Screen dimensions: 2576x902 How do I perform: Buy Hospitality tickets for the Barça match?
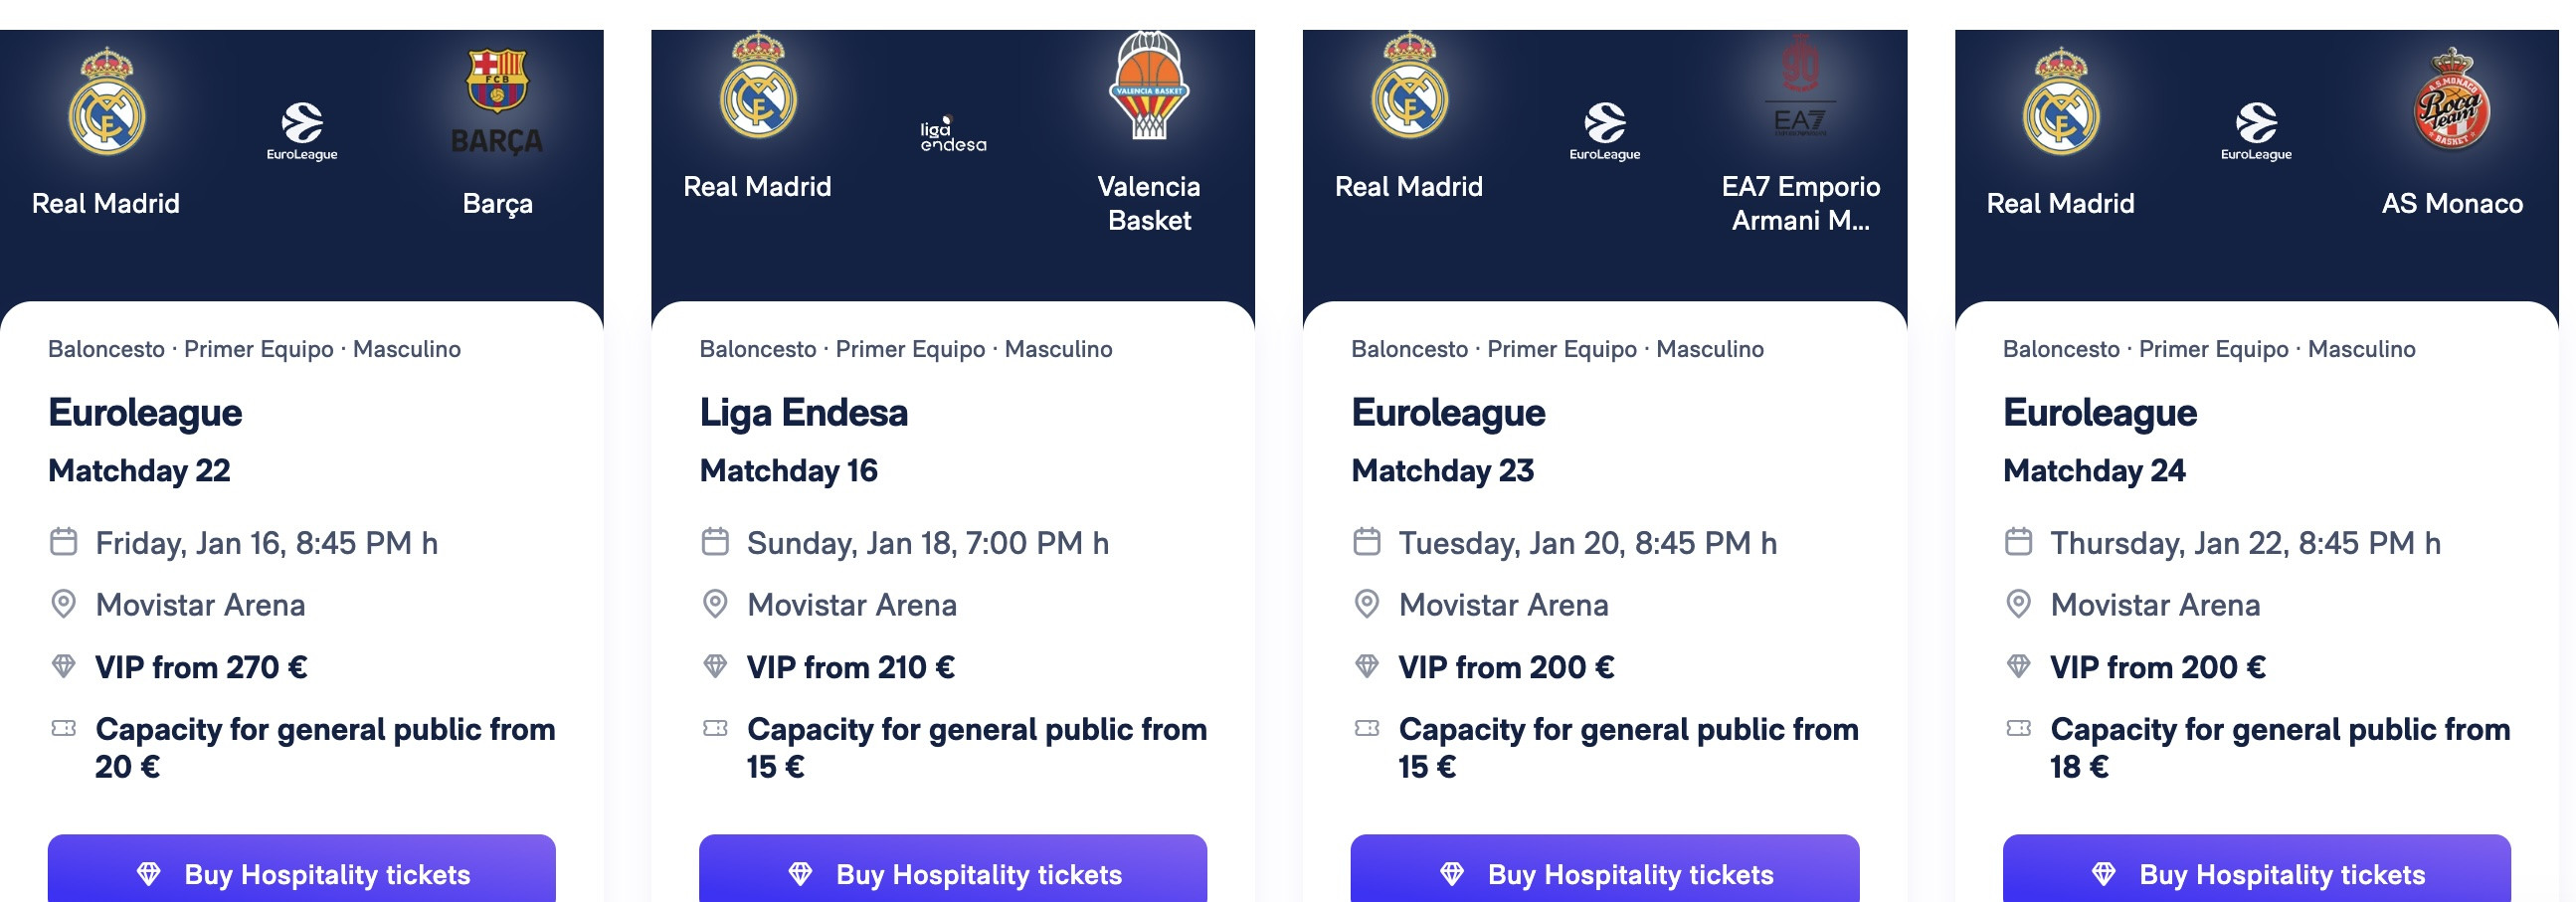coord(302,873)
